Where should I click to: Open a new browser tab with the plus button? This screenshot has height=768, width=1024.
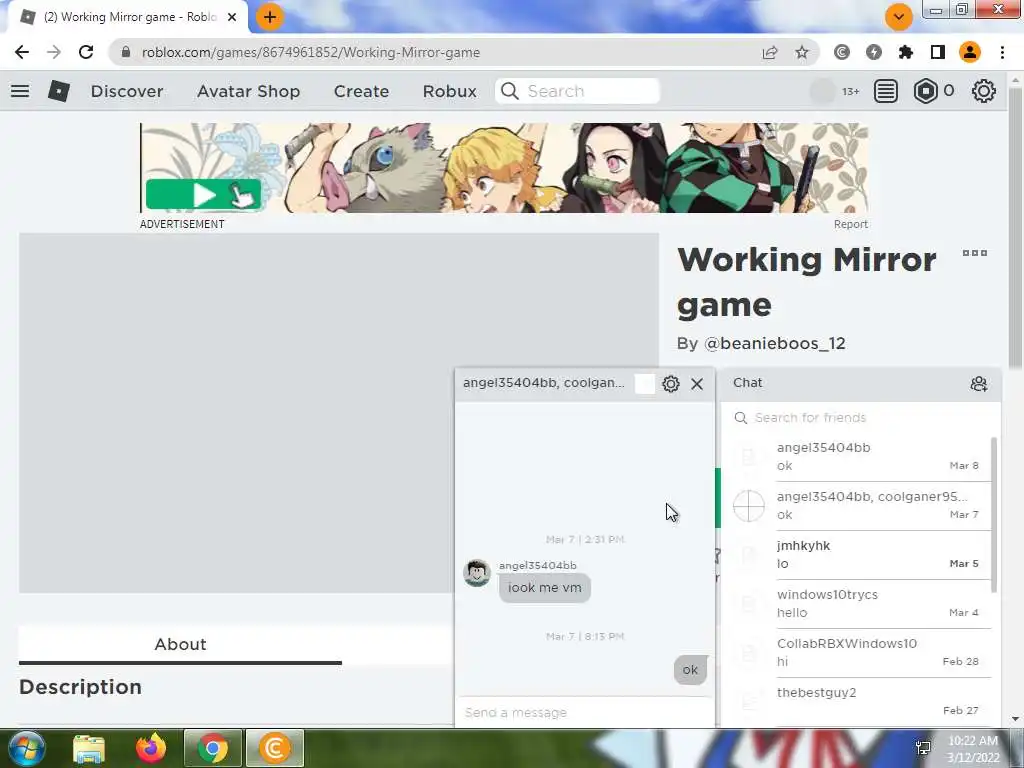pos(270,17)
